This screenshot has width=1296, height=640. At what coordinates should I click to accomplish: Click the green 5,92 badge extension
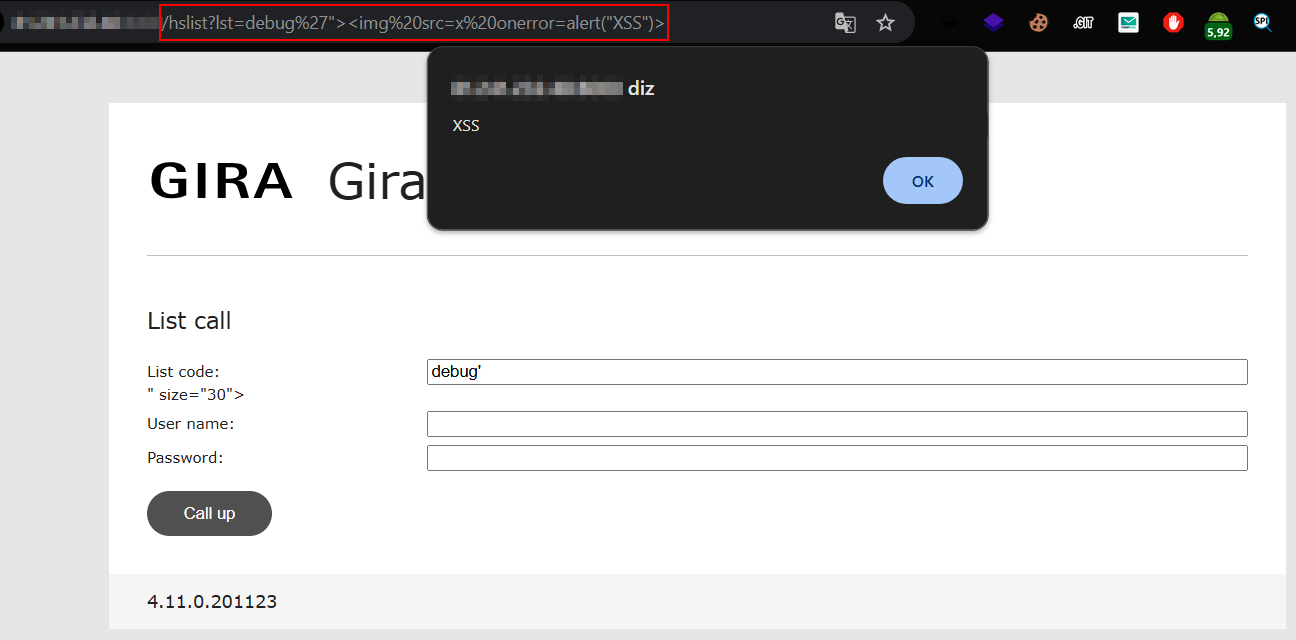click(1218, 24)
